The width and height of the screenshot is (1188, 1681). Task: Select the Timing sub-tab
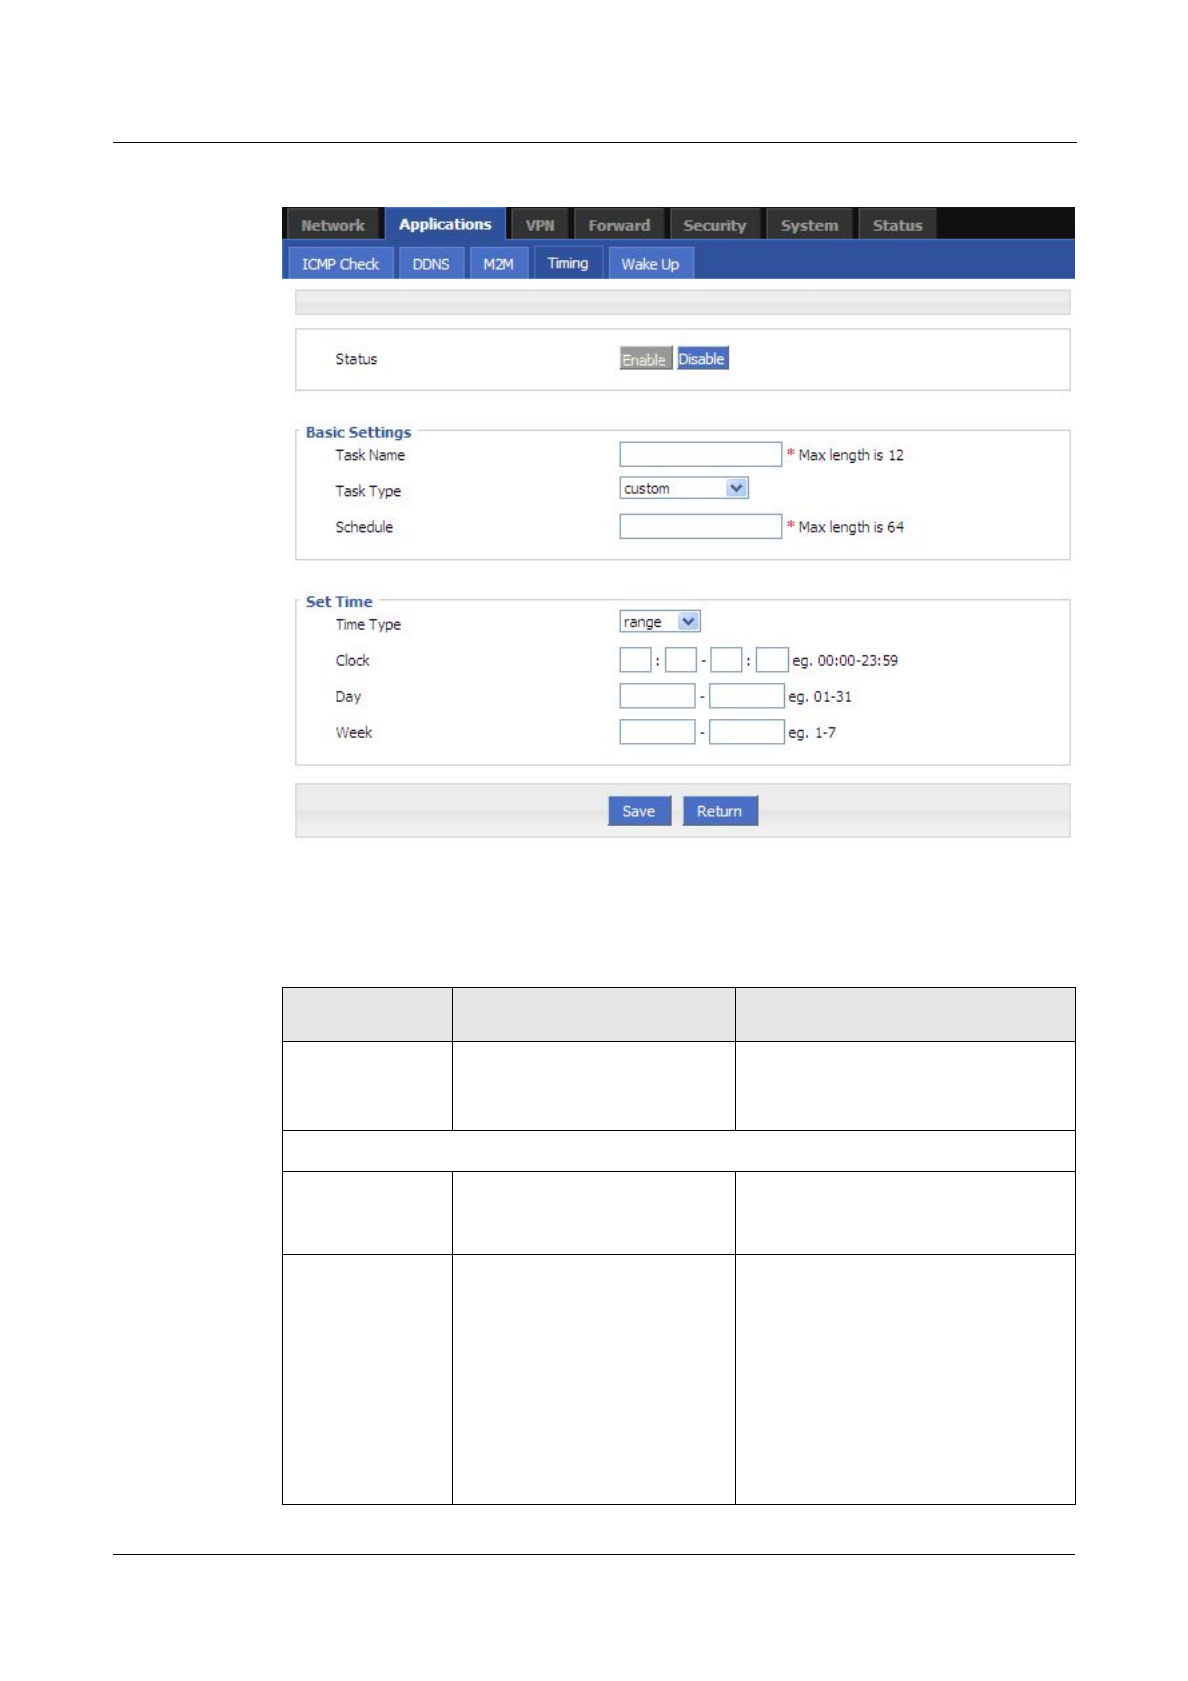click(568, 263)
